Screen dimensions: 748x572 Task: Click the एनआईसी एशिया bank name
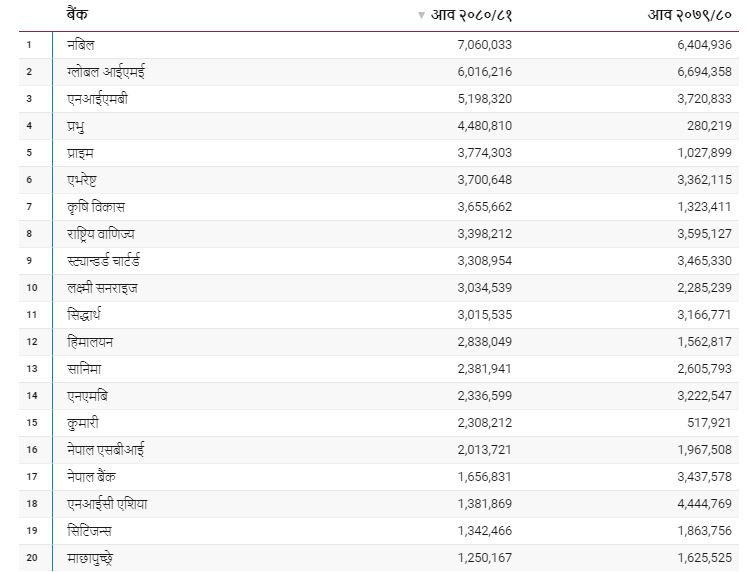pos(107,504)
